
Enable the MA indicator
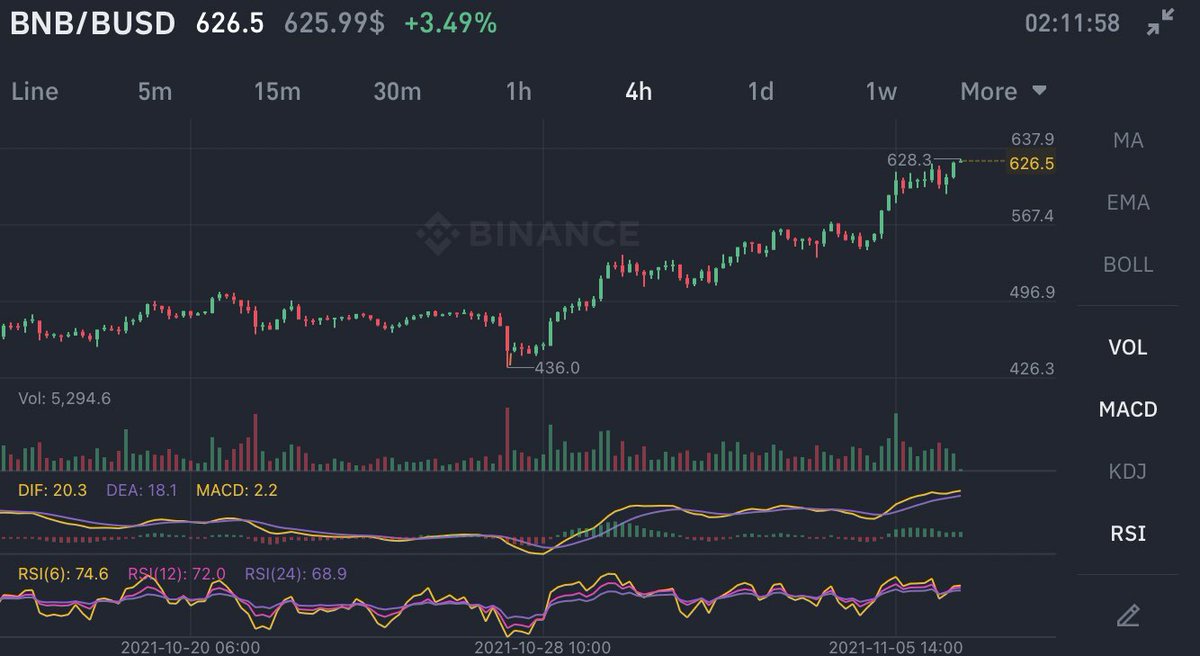tap(1128, 141)
